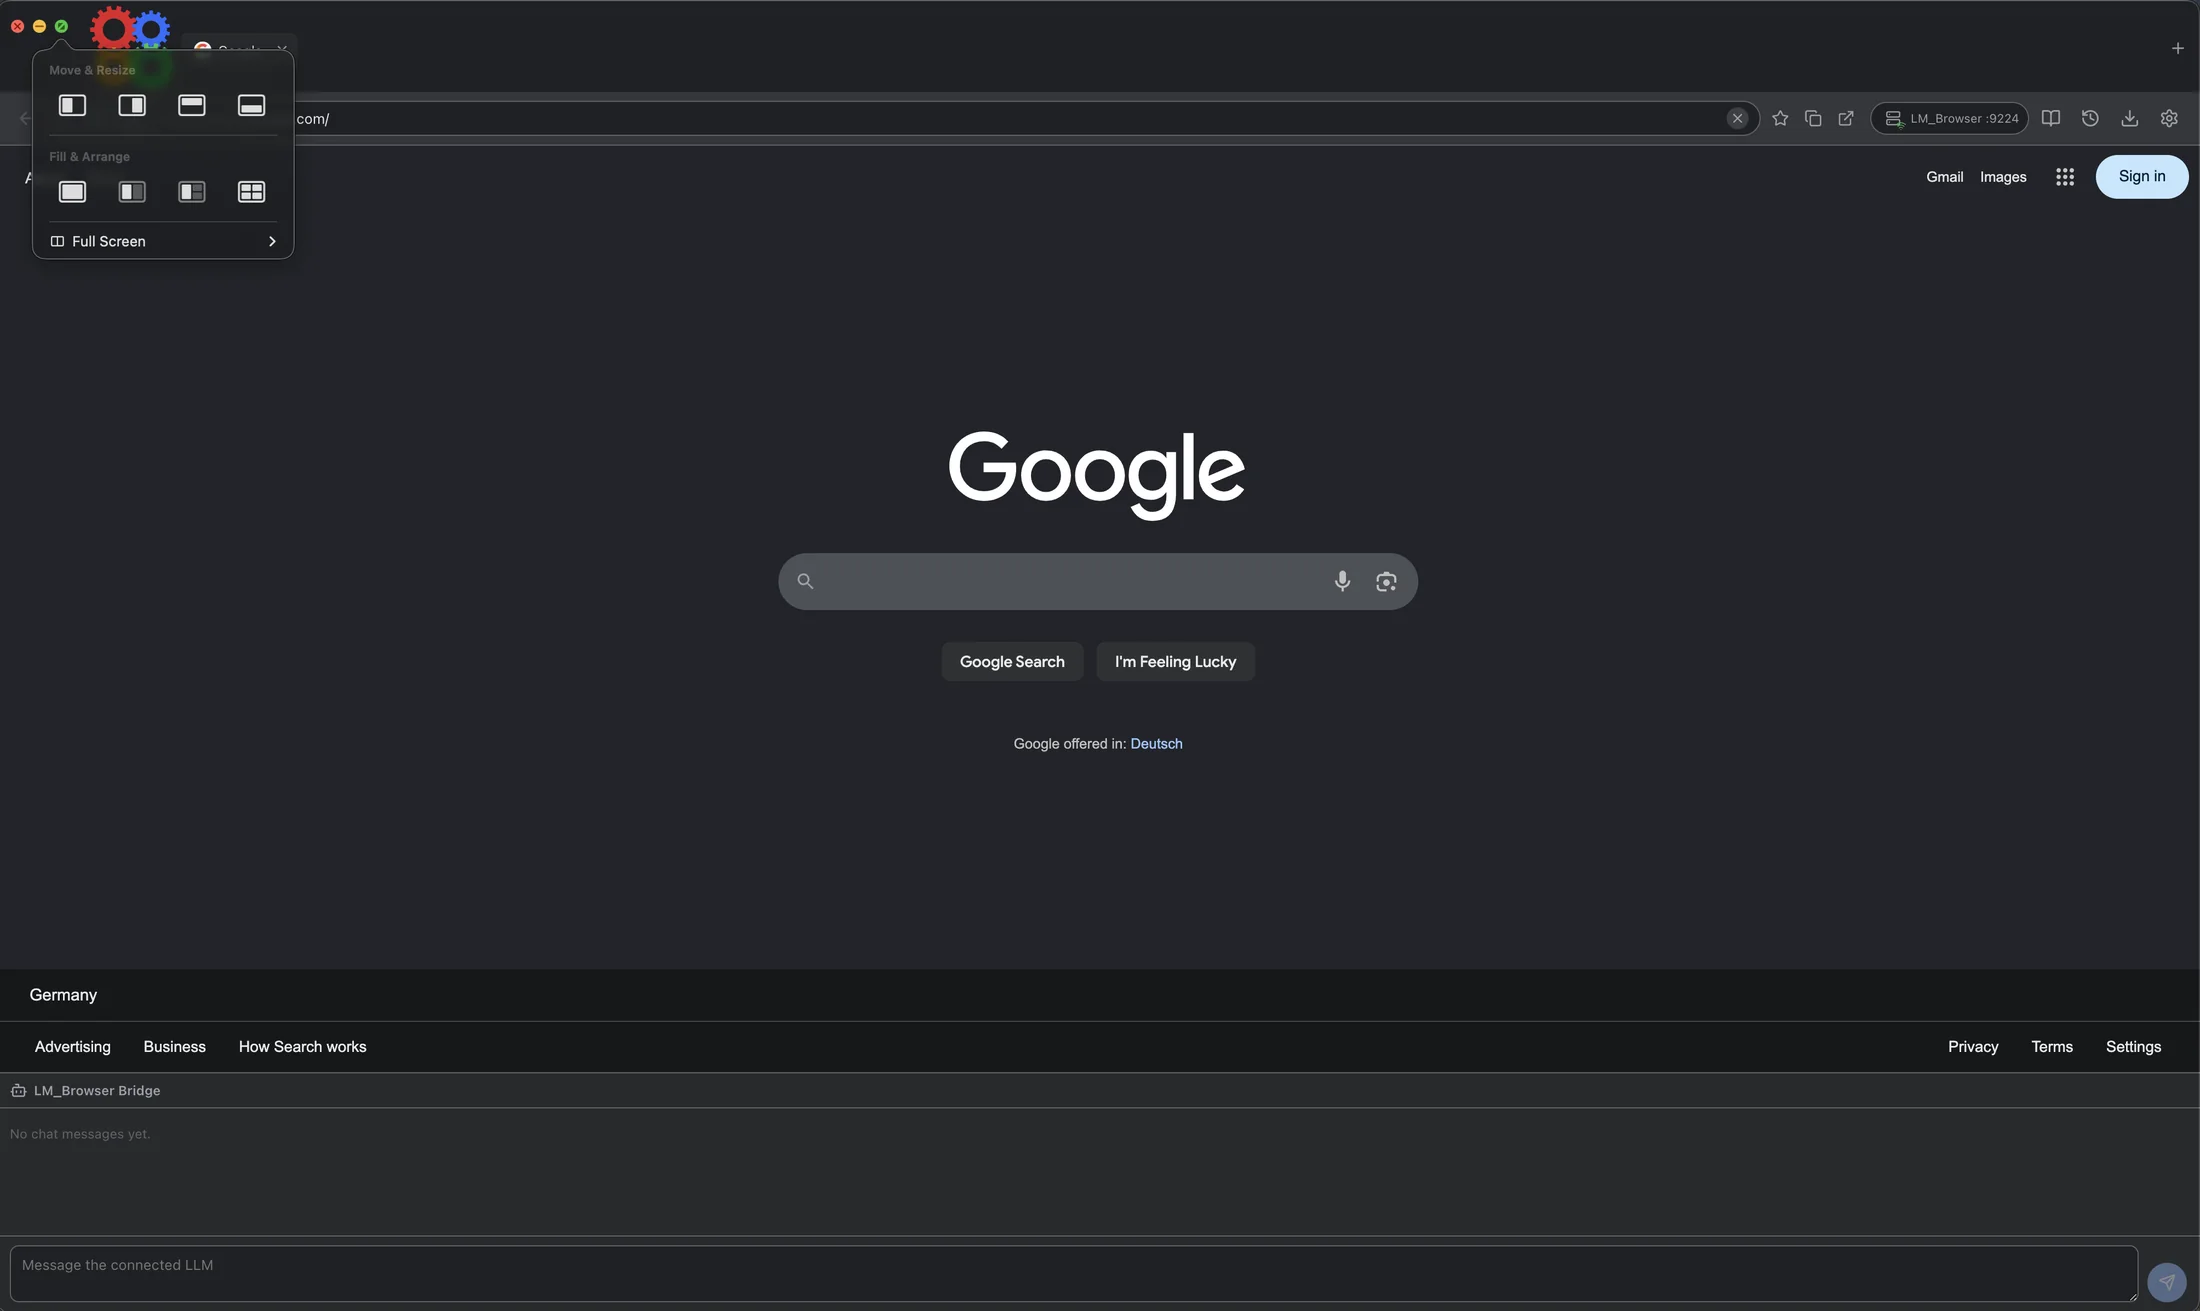The image size is (2200, 1311).
Task: Click the Sign in button
Action: pos(2142,177)
